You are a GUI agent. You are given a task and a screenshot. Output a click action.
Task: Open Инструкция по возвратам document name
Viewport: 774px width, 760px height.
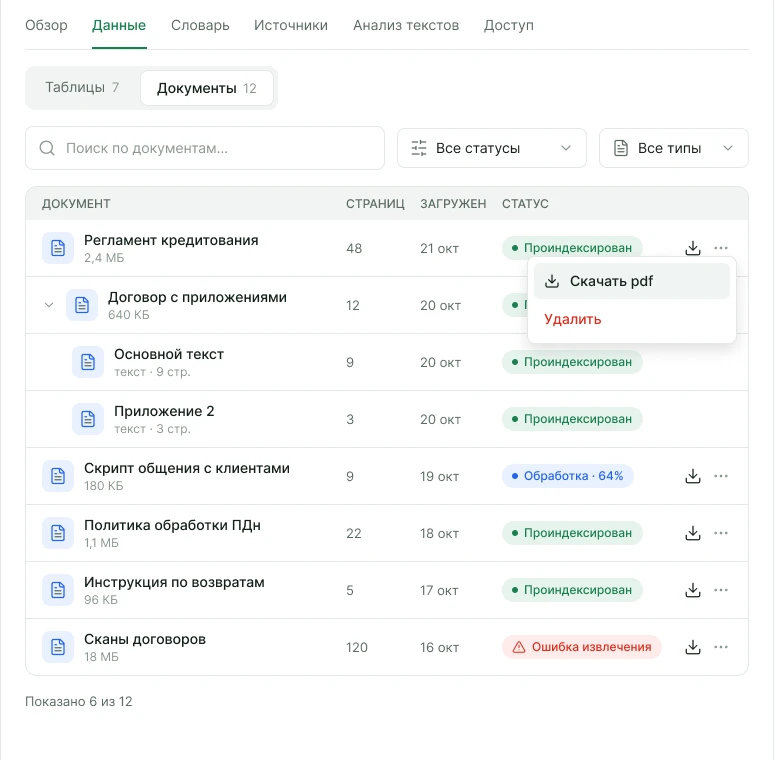(174, 582)
